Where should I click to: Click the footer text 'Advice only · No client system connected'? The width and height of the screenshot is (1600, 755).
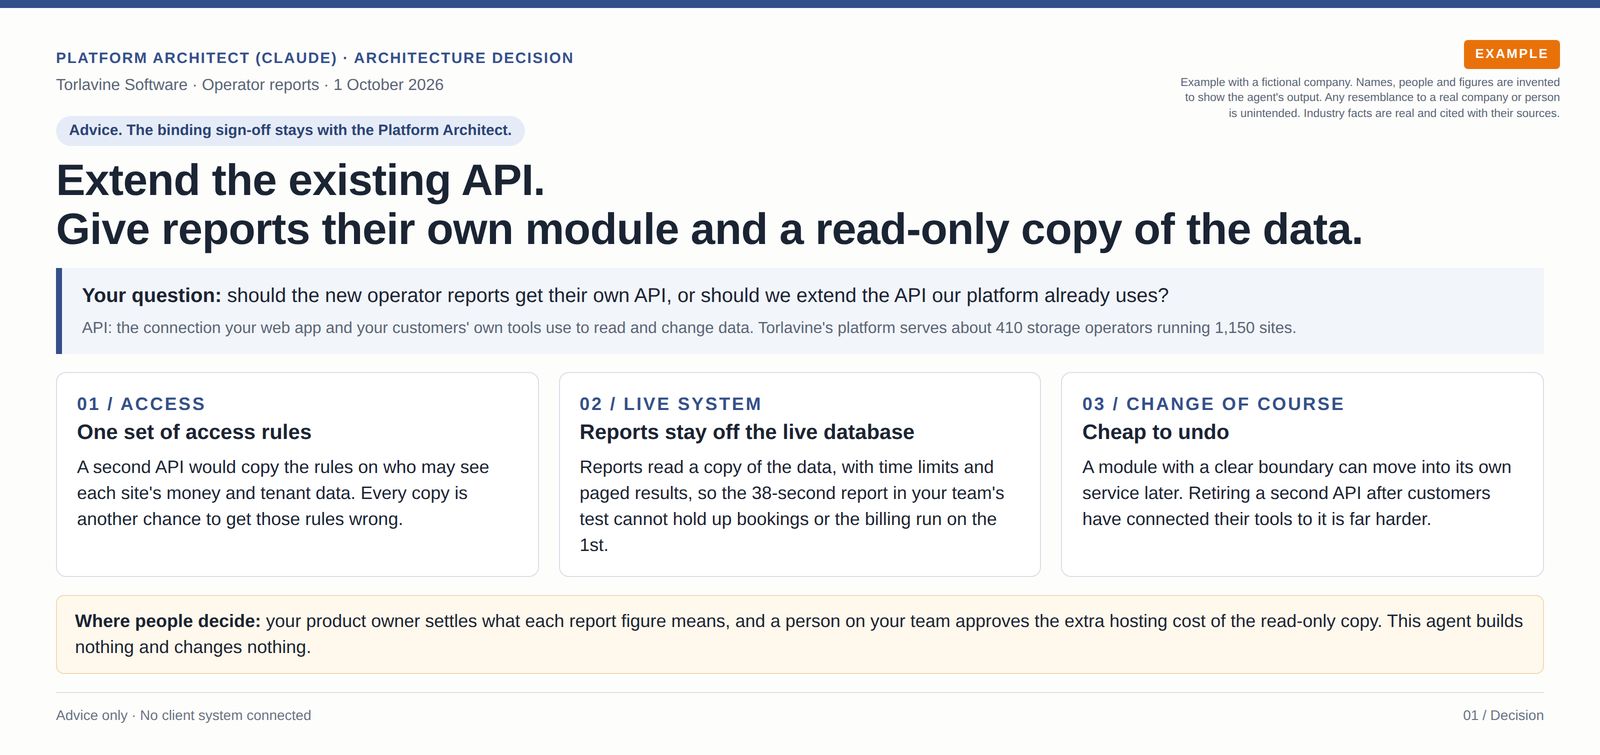[183, 715]
